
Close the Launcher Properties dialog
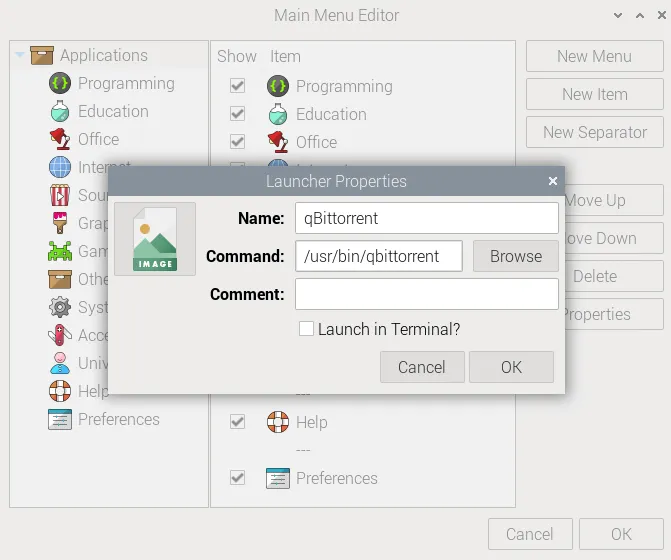[x=553, y=181]
